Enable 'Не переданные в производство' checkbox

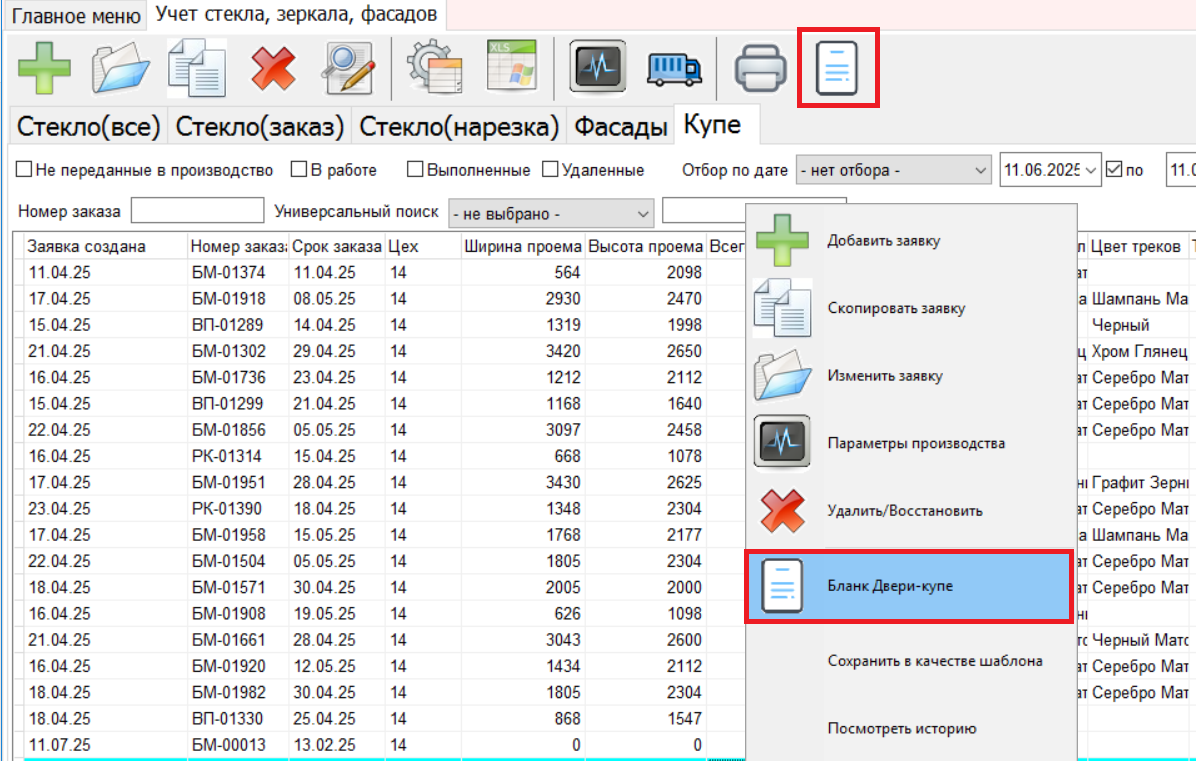(25, 170)
